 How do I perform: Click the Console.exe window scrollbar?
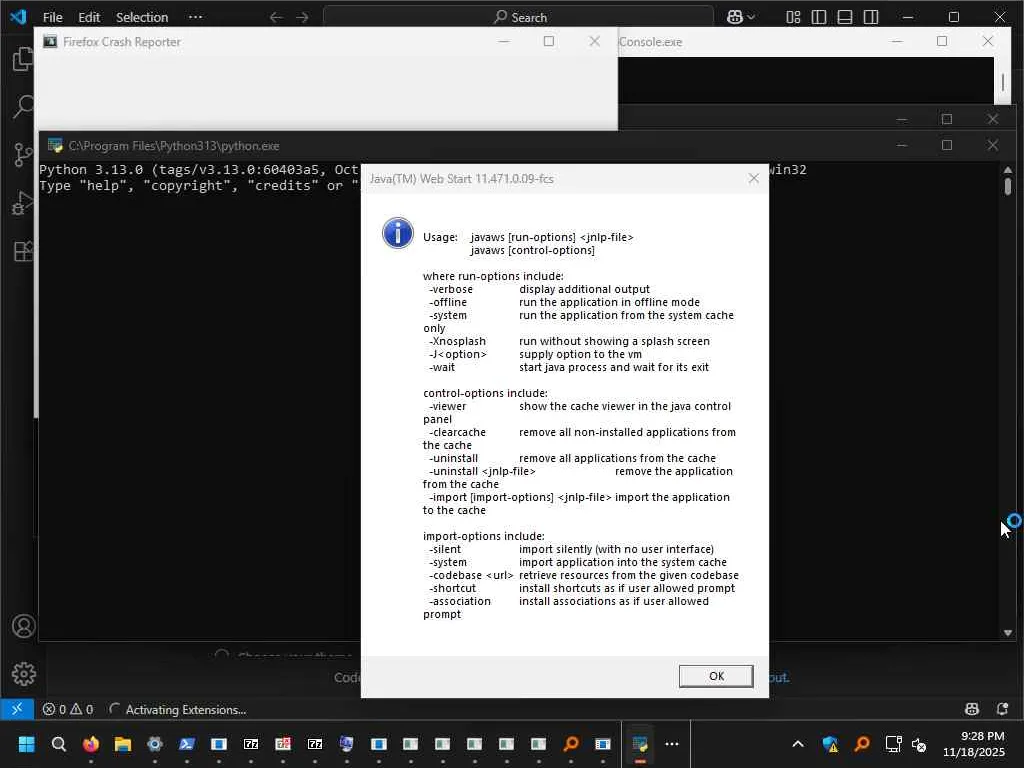(1002, 82)
